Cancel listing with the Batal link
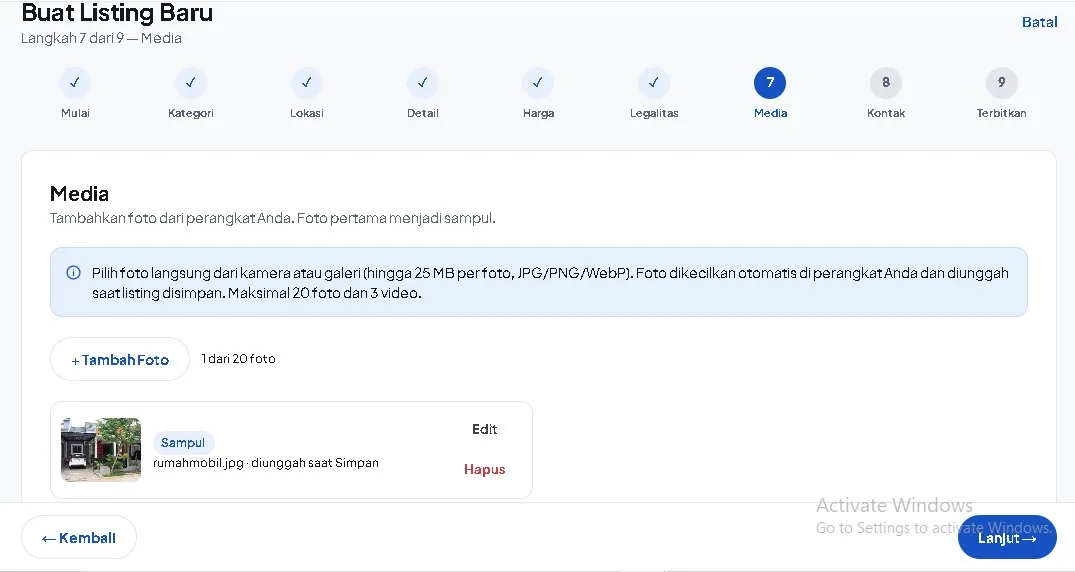This screenshot has width=1075, height=572. [x=1039, y=22]
